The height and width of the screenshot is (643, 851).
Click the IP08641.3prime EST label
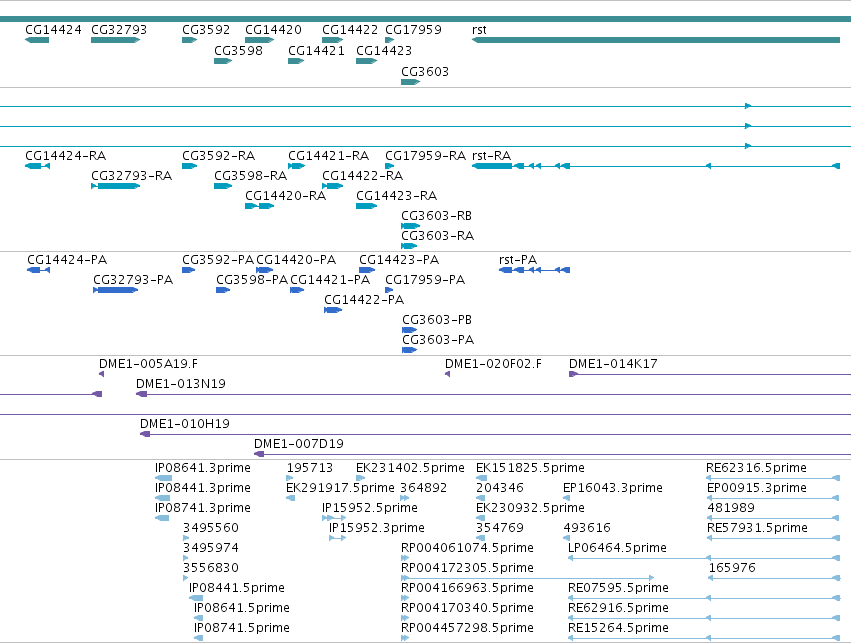click(203, 468)
